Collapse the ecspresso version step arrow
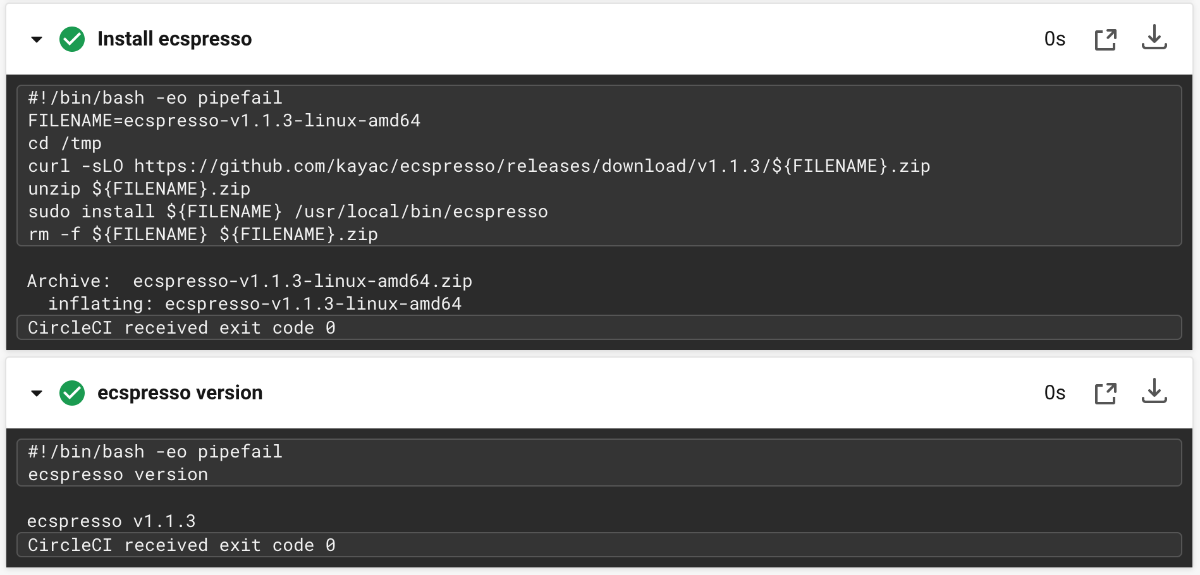Image resolution: width=1200 pixels, height=575 pixels. tap(37, 394)
